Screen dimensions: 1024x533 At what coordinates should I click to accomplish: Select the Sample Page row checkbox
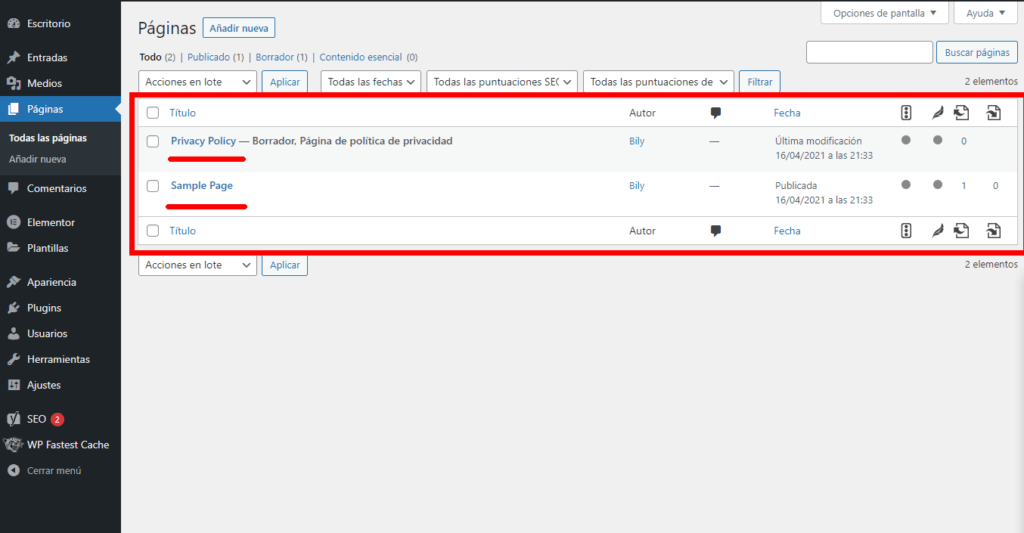coord(153,186)
